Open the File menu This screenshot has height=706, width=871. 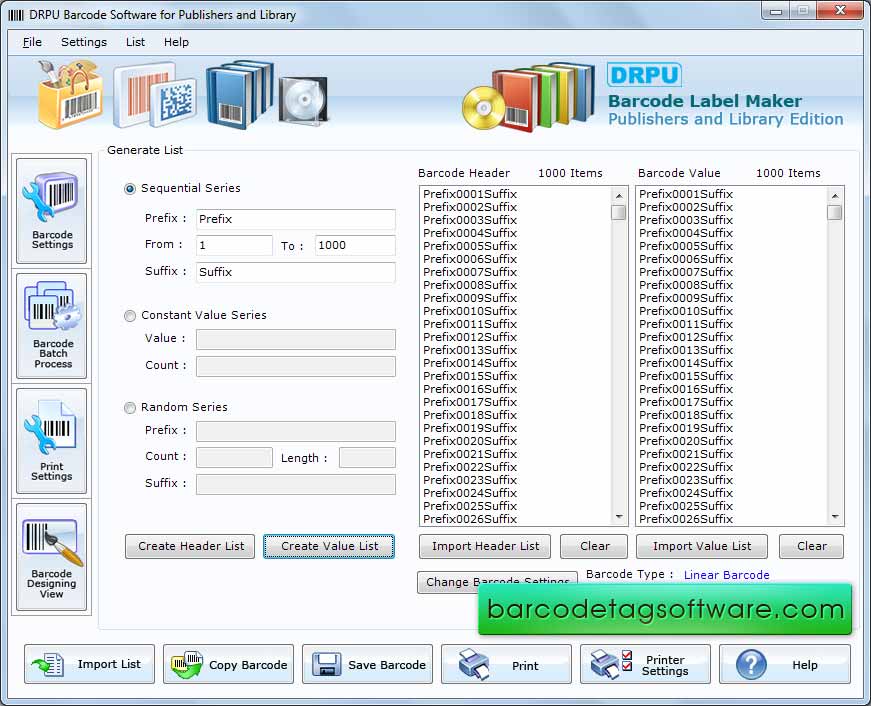(x=32, y=42)
